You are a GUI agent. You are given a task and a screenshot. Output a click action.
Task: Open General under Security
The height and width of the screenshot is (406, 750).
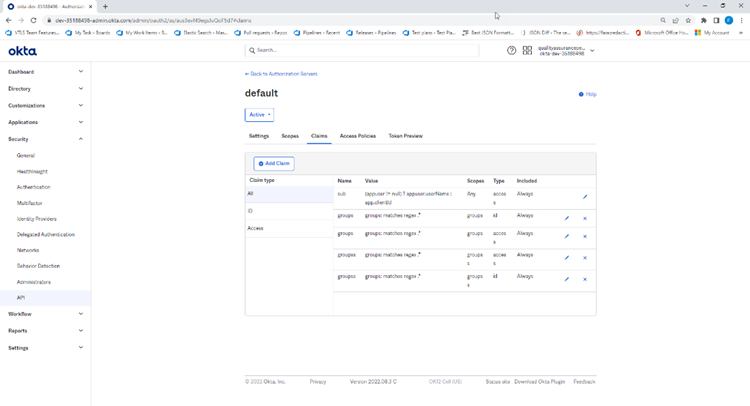click(26, 155)
